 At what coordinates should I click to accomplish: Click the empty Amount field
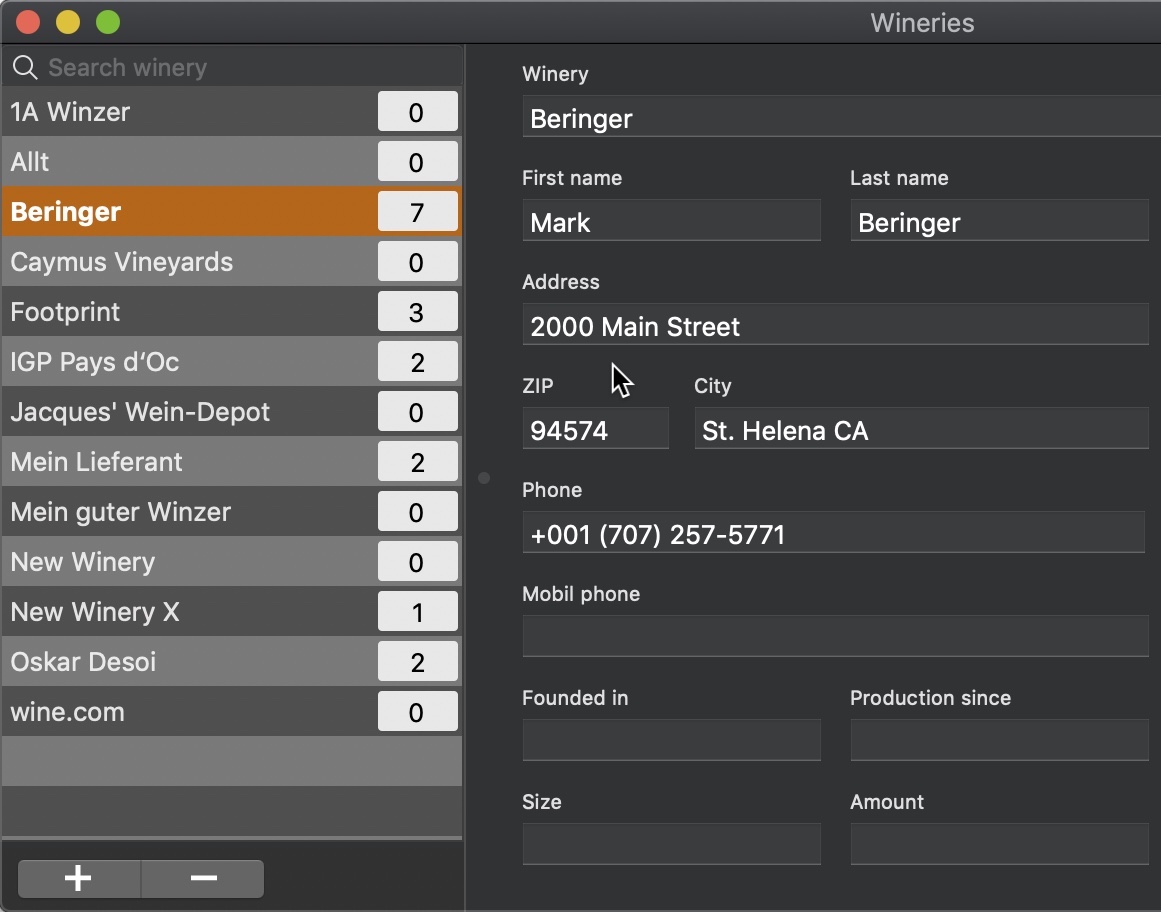1000,844
